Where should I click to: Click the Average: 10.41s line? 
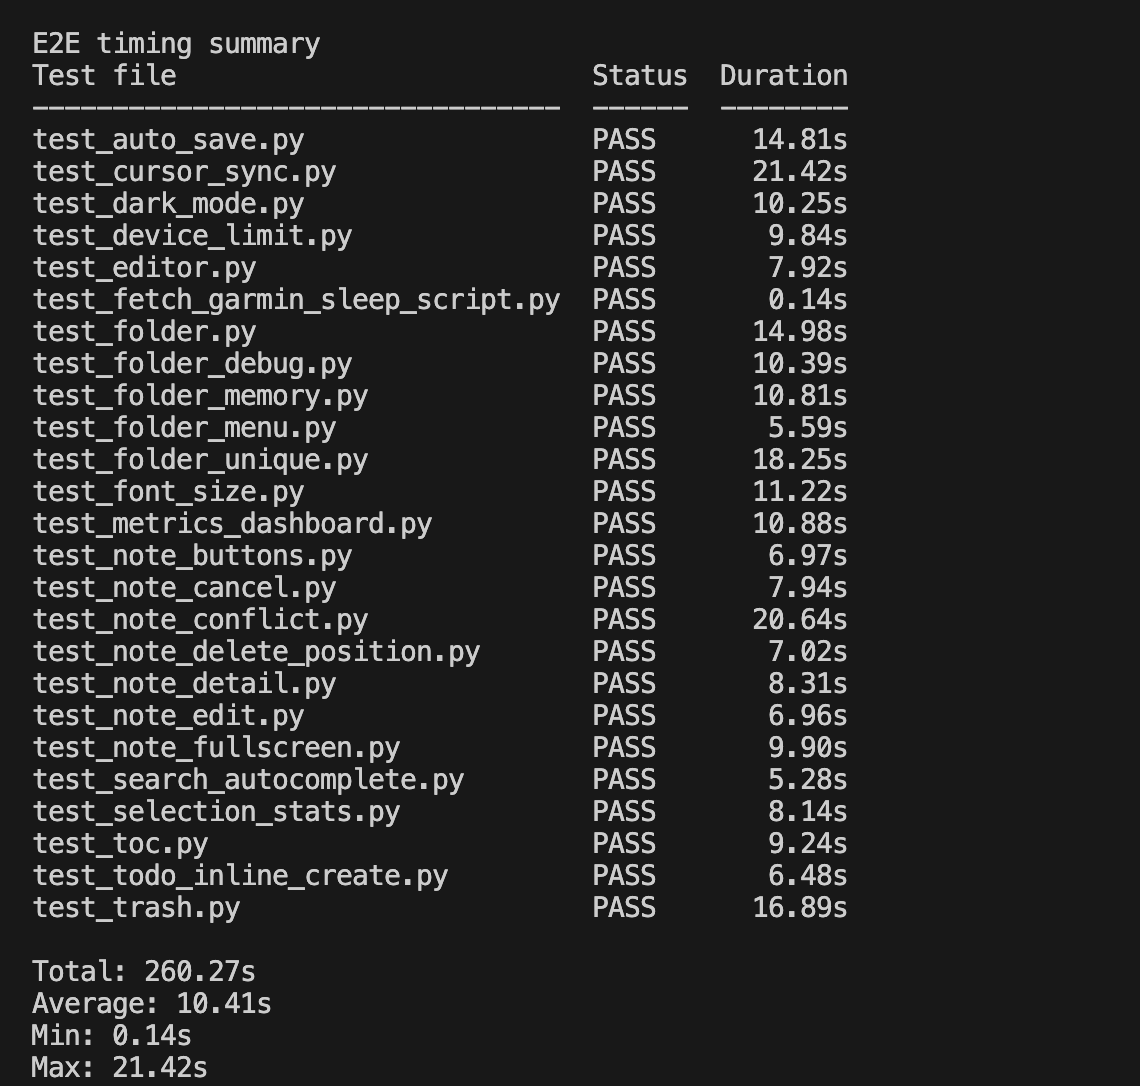(x=152, y=1003)
